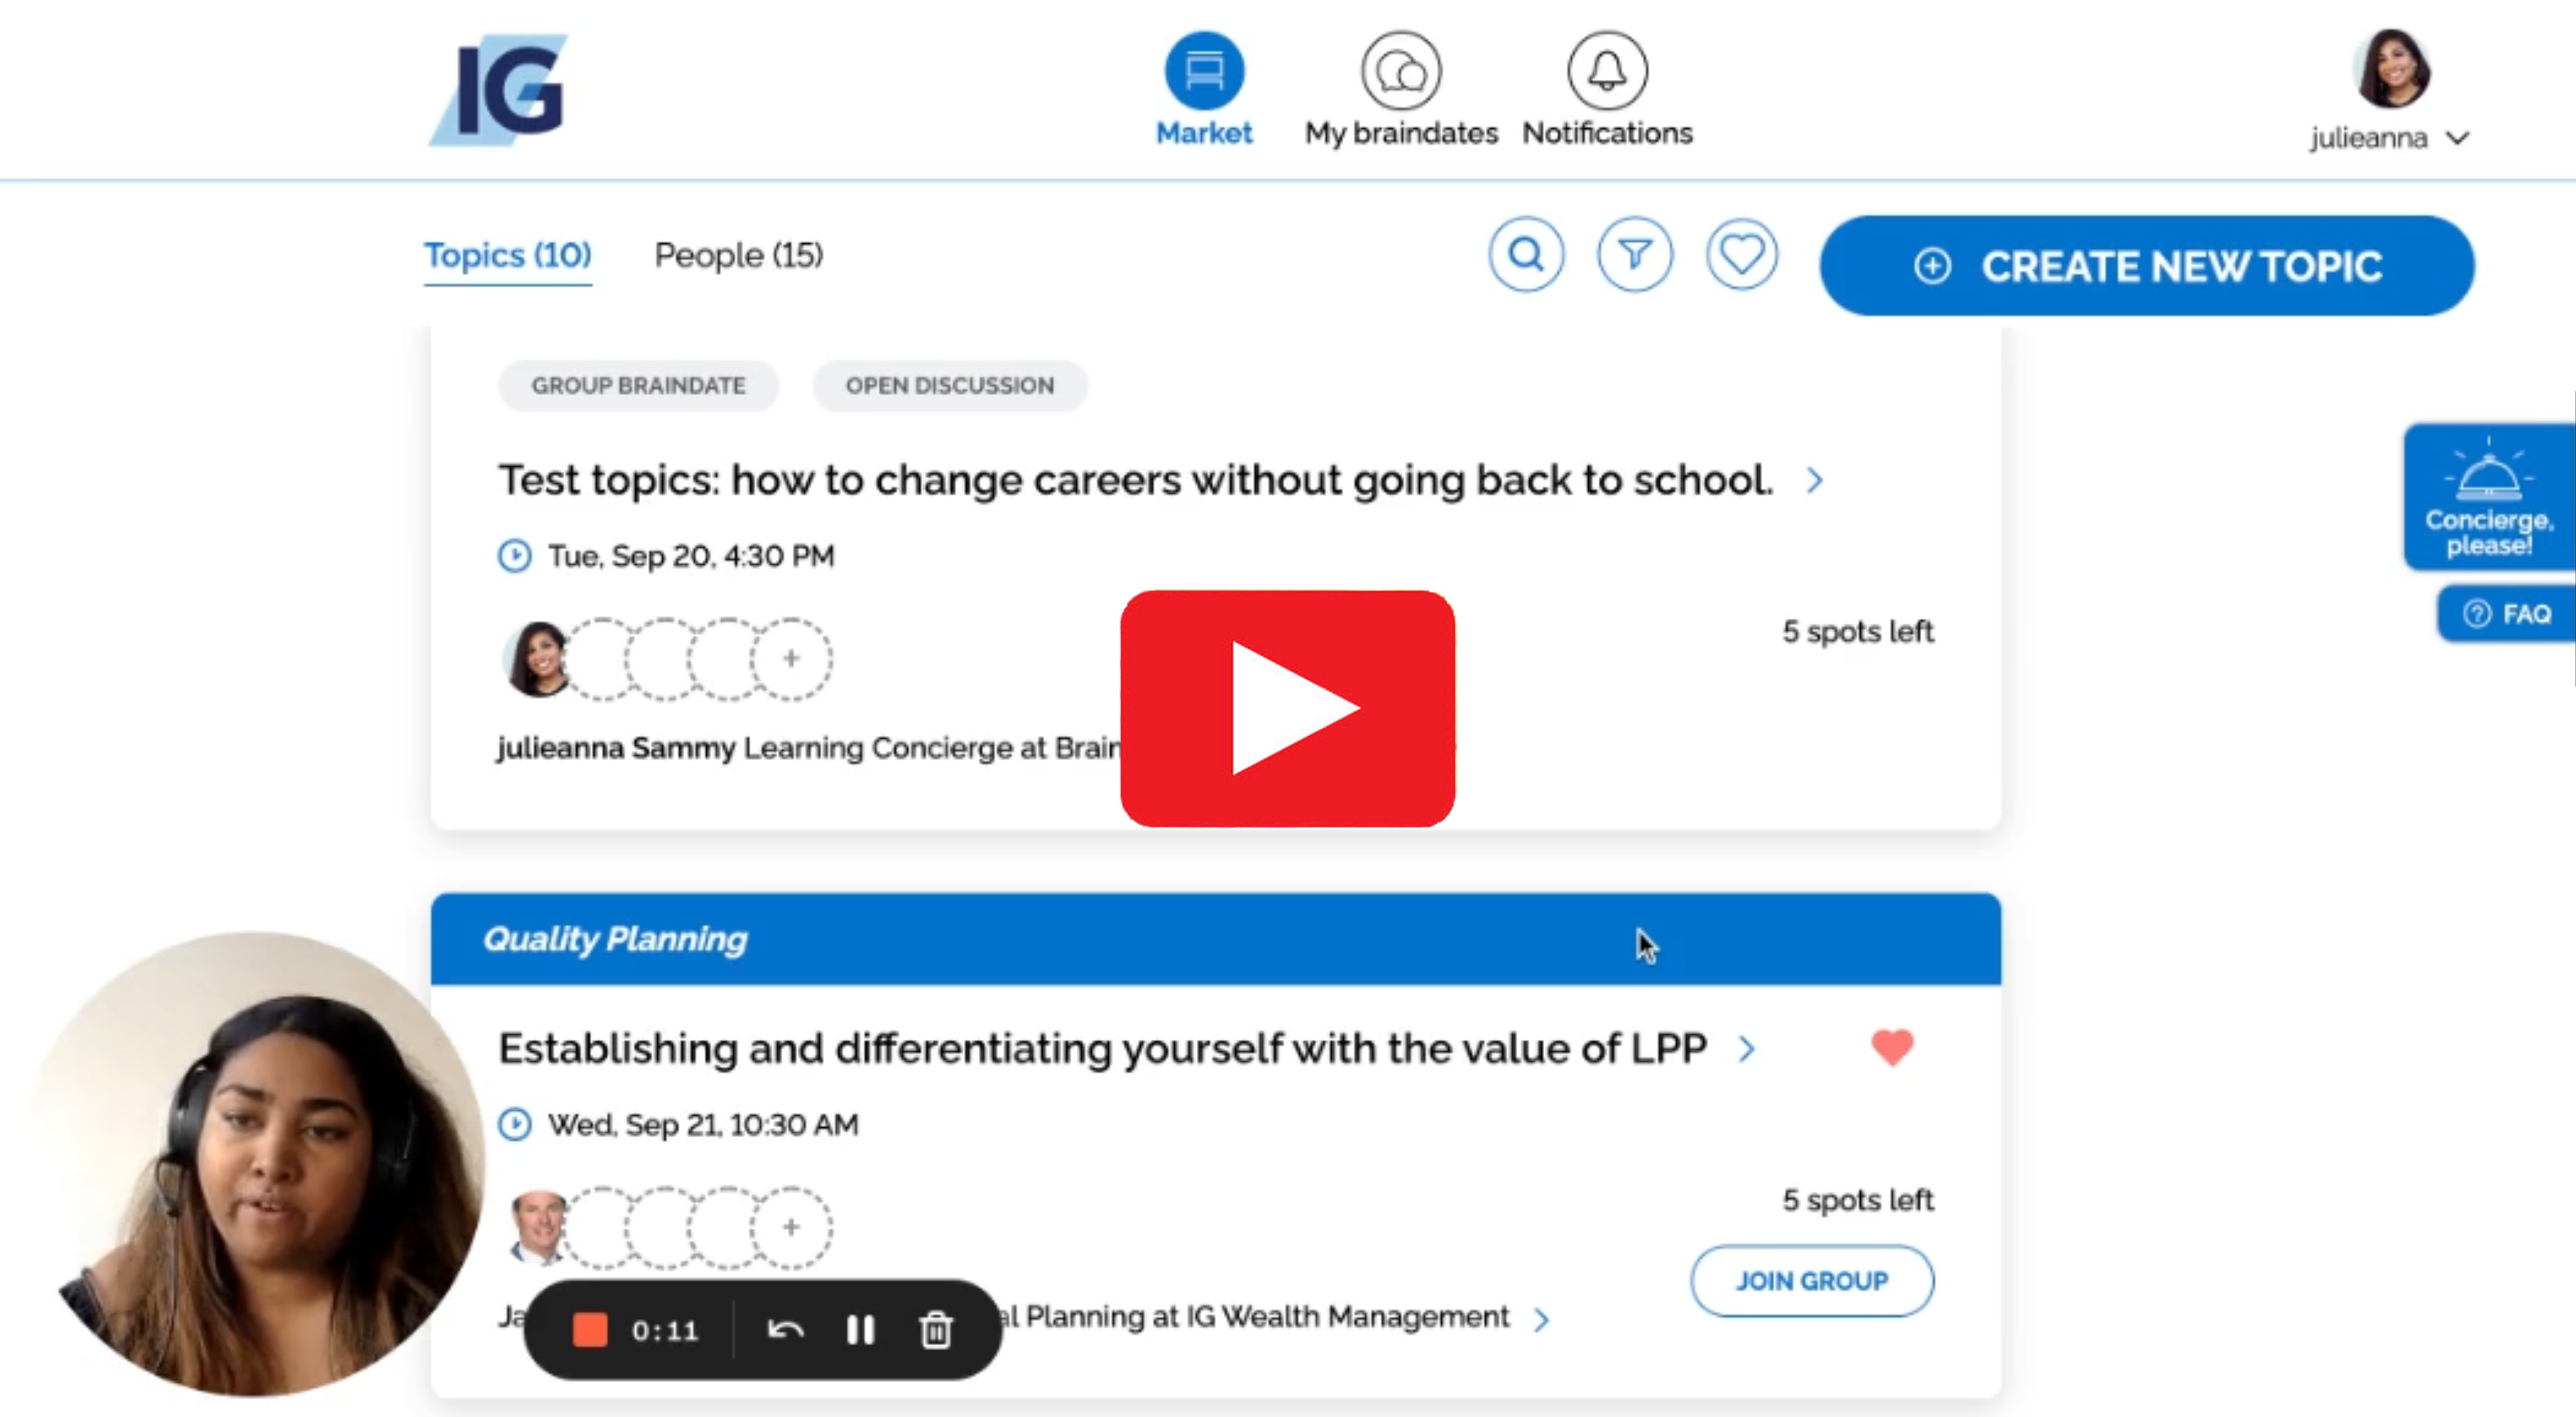Open My braindates chat icon
2576x1417 pixels.
(1400, 71)
